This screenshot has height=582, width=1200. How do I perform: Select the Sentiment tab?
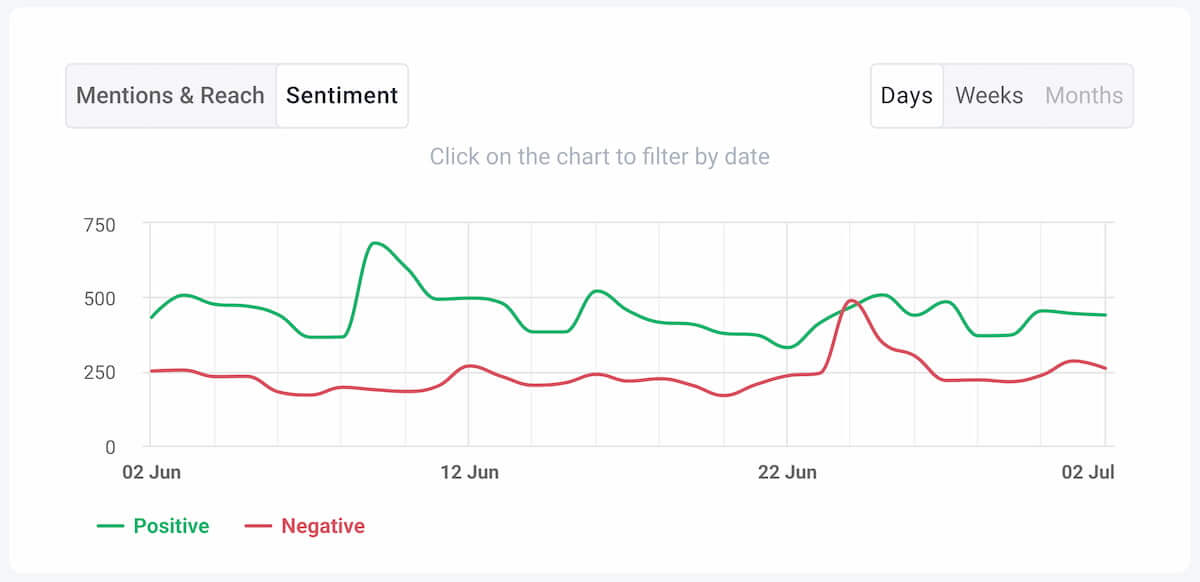pos(342,96)
